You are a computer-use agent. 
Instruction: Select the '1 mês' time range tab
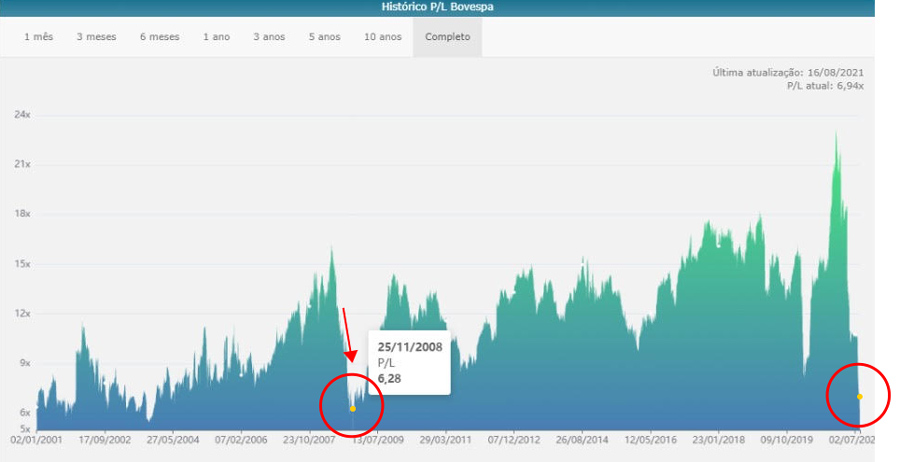coord(39,37)
